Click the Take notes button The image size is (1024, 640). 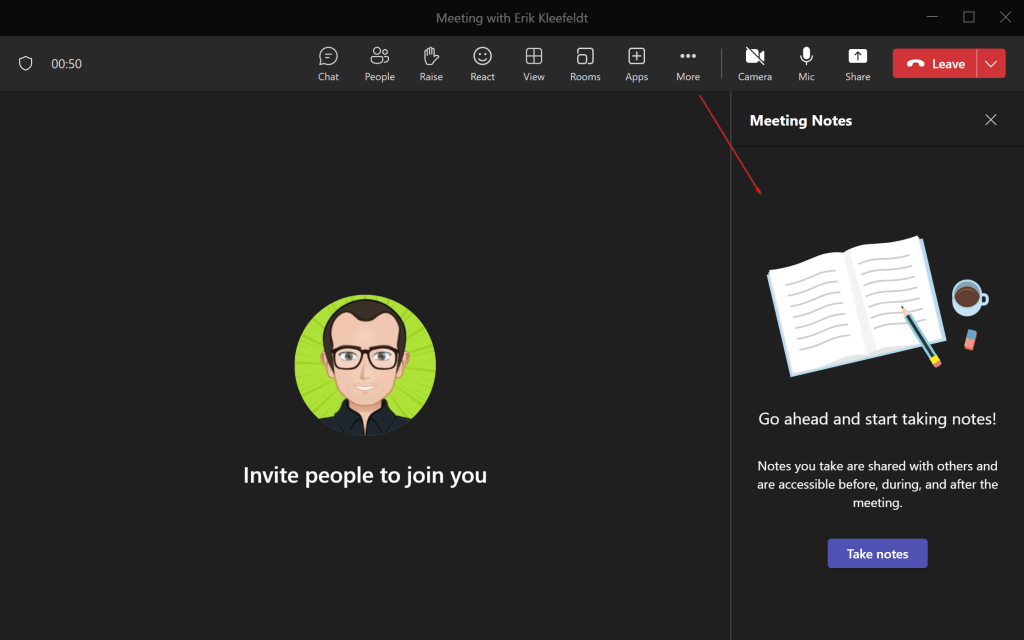(877, 553)
